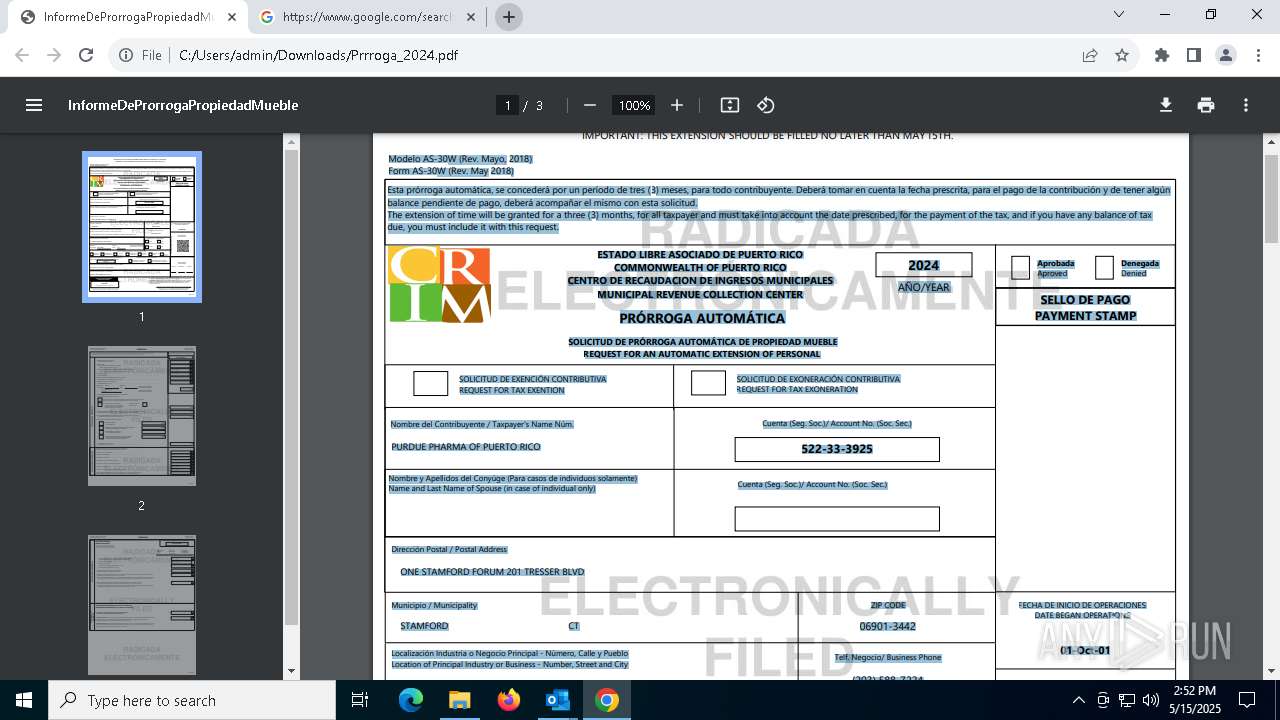Click Chrome icon in taskbar
This screenshot has height=720, width=1280.
point(606,700)
